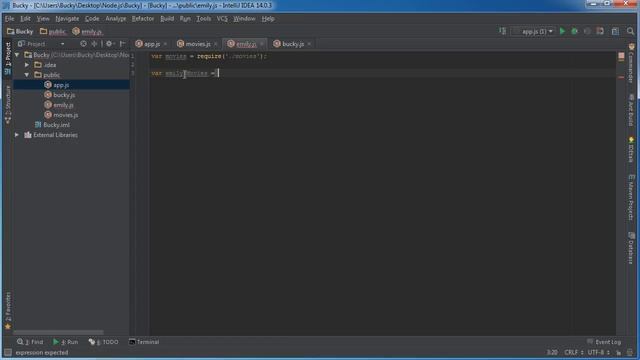The width and height of the screenshot is (640, 360).
Task: Click the Collapse All icon in Project panel
Action: click(94, 44)
